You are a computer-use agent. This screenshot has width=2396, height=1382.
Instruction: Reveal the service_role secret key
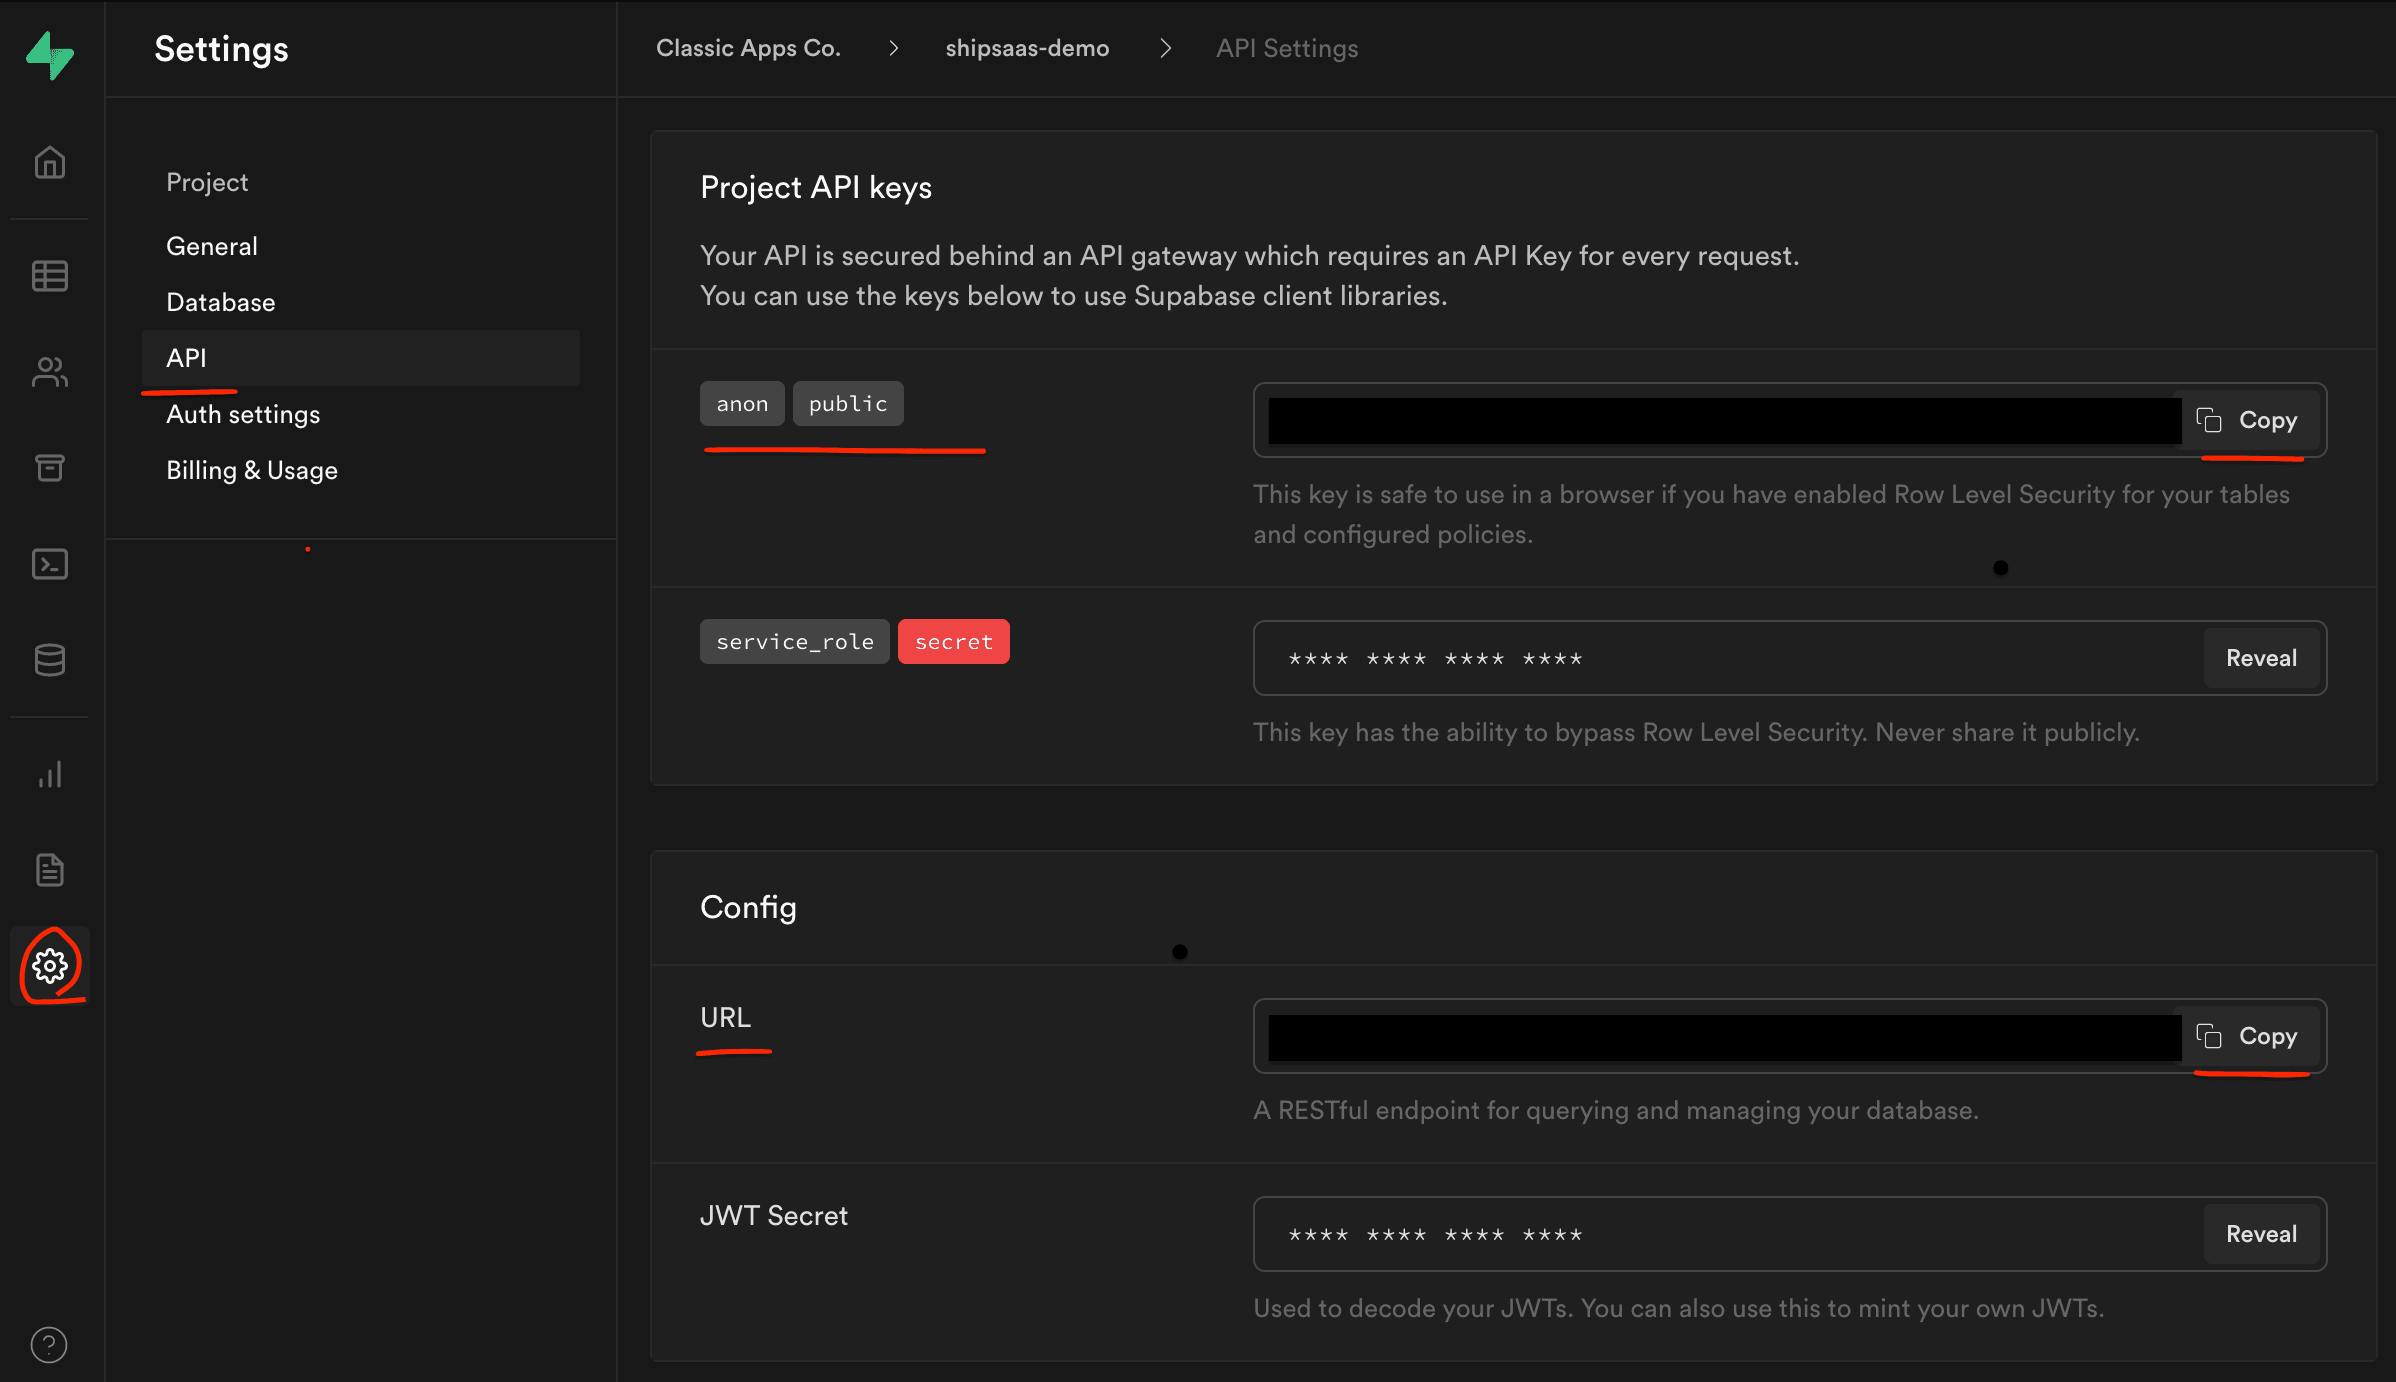[x=2260, y=657]
